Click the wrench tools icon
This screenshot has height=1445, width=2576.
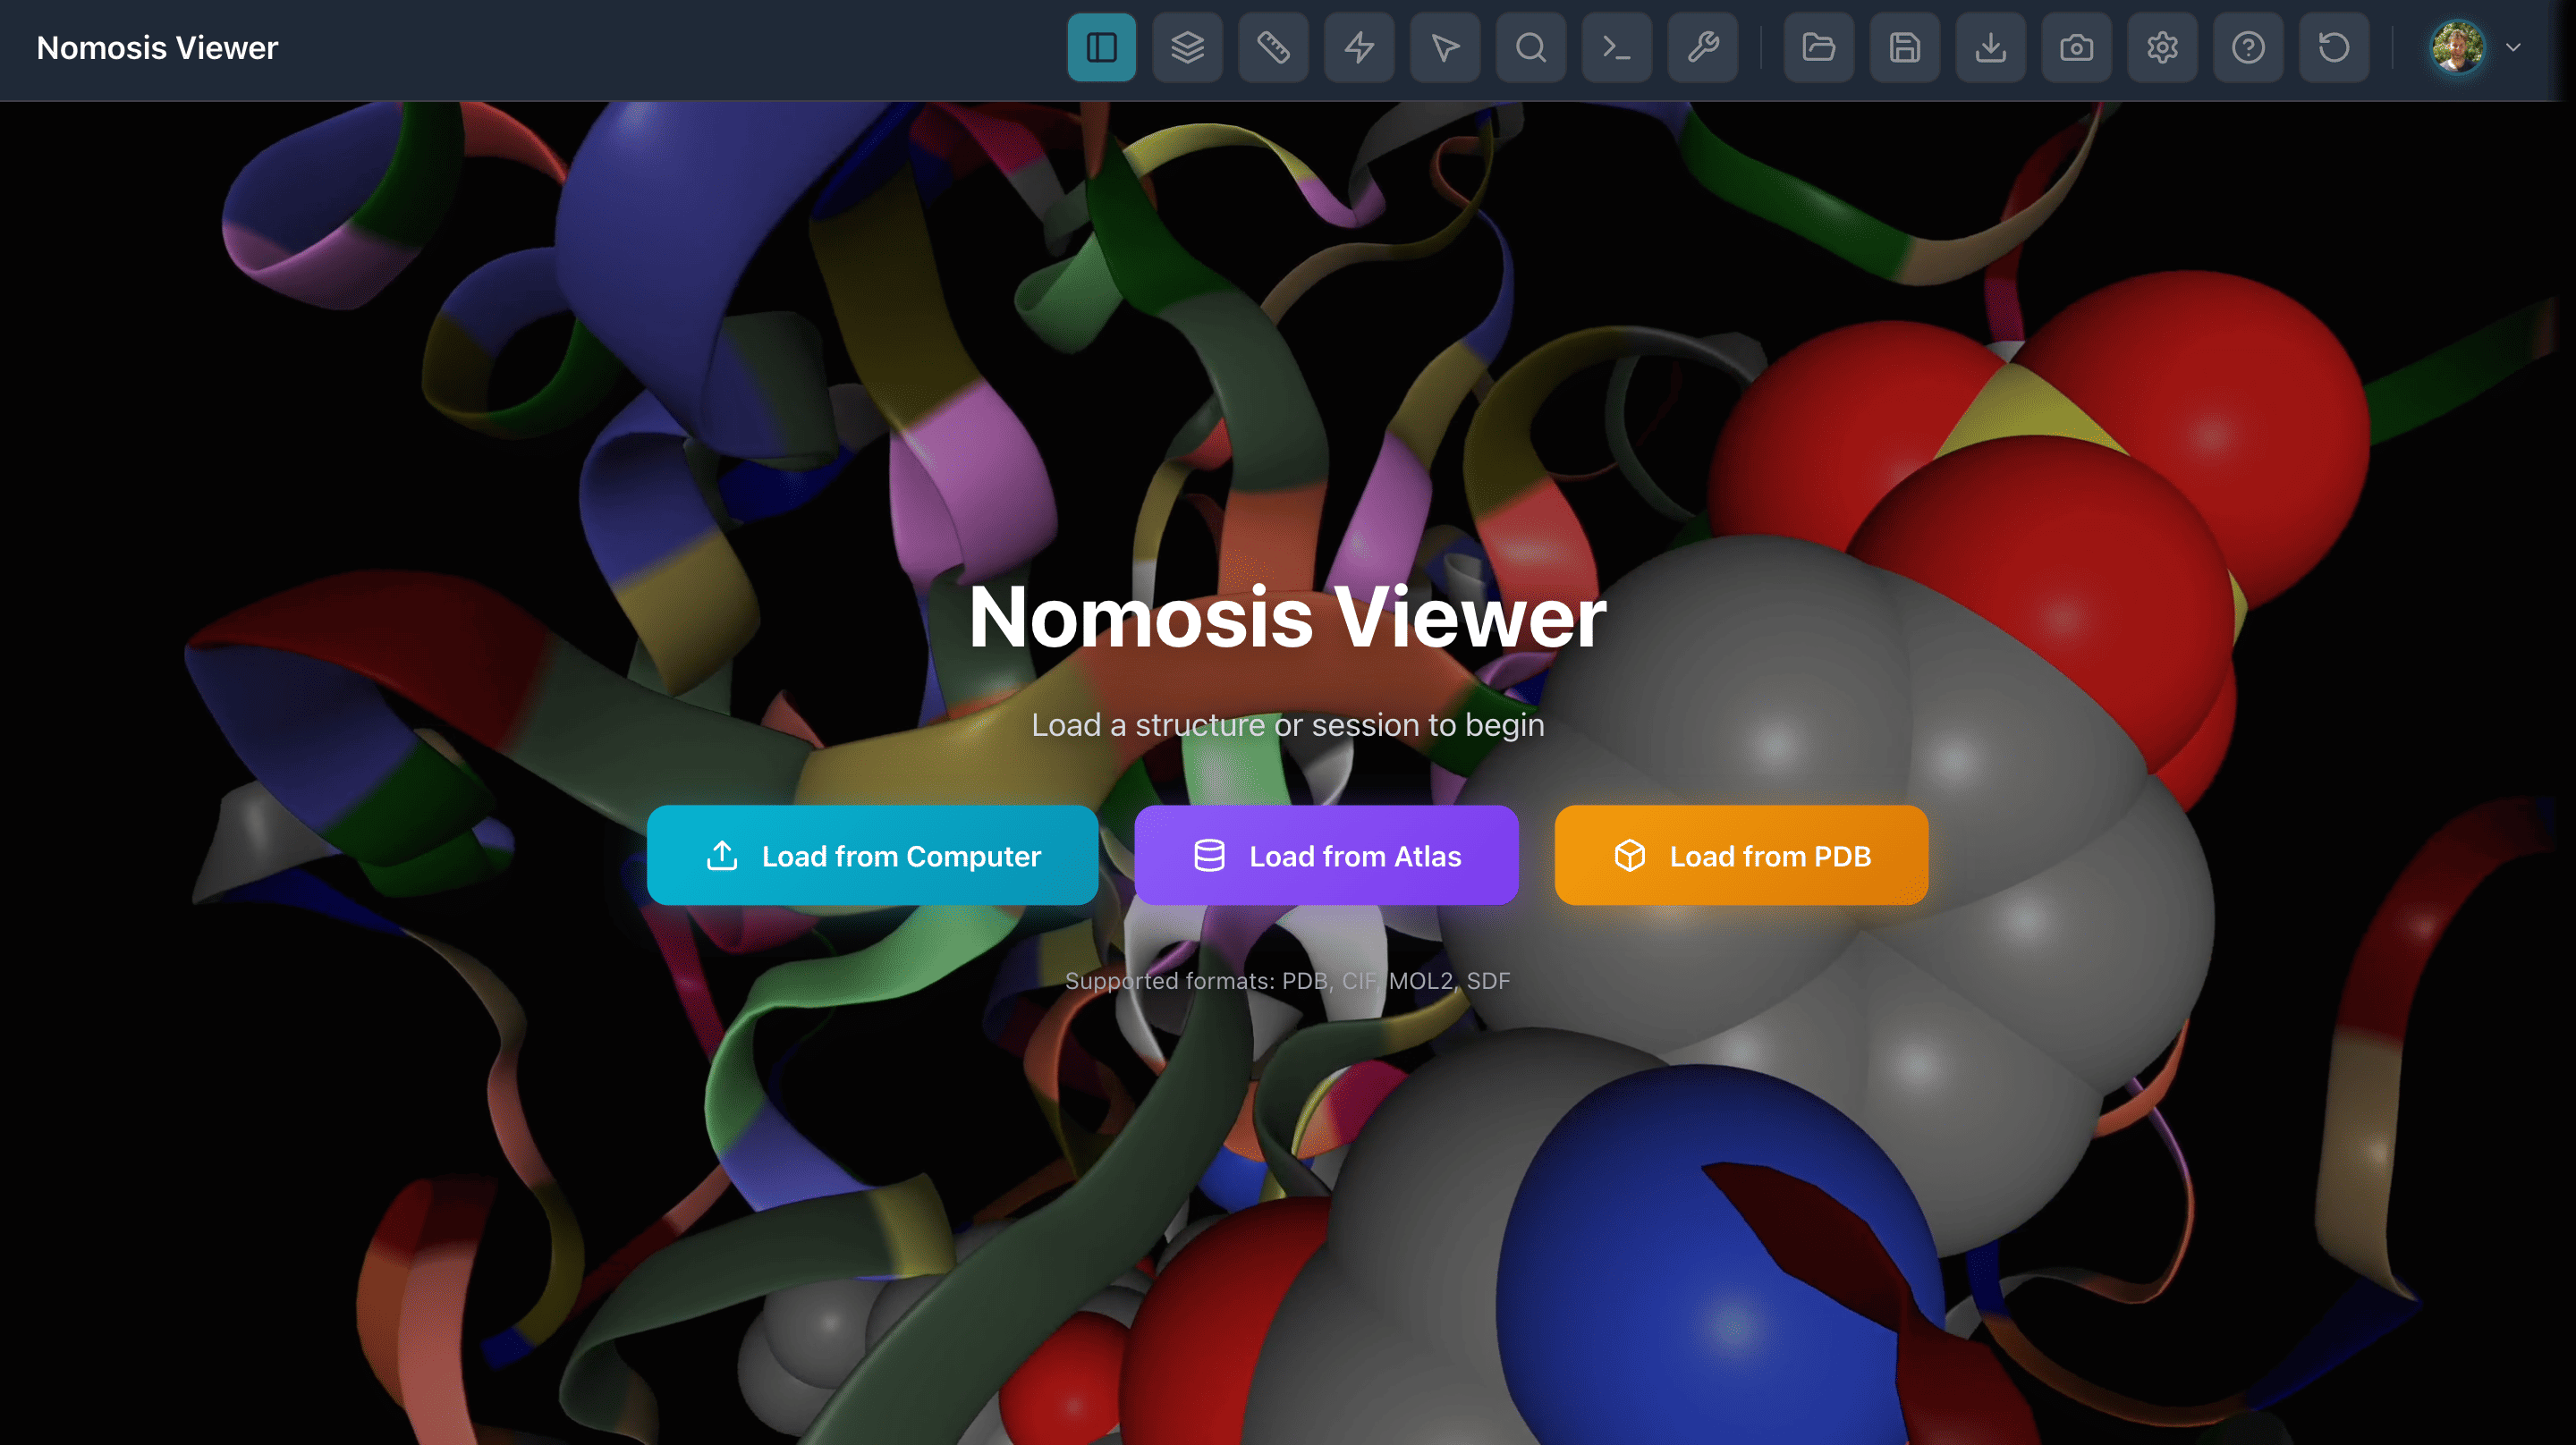pyautogui.click(x=1702, y=47)
